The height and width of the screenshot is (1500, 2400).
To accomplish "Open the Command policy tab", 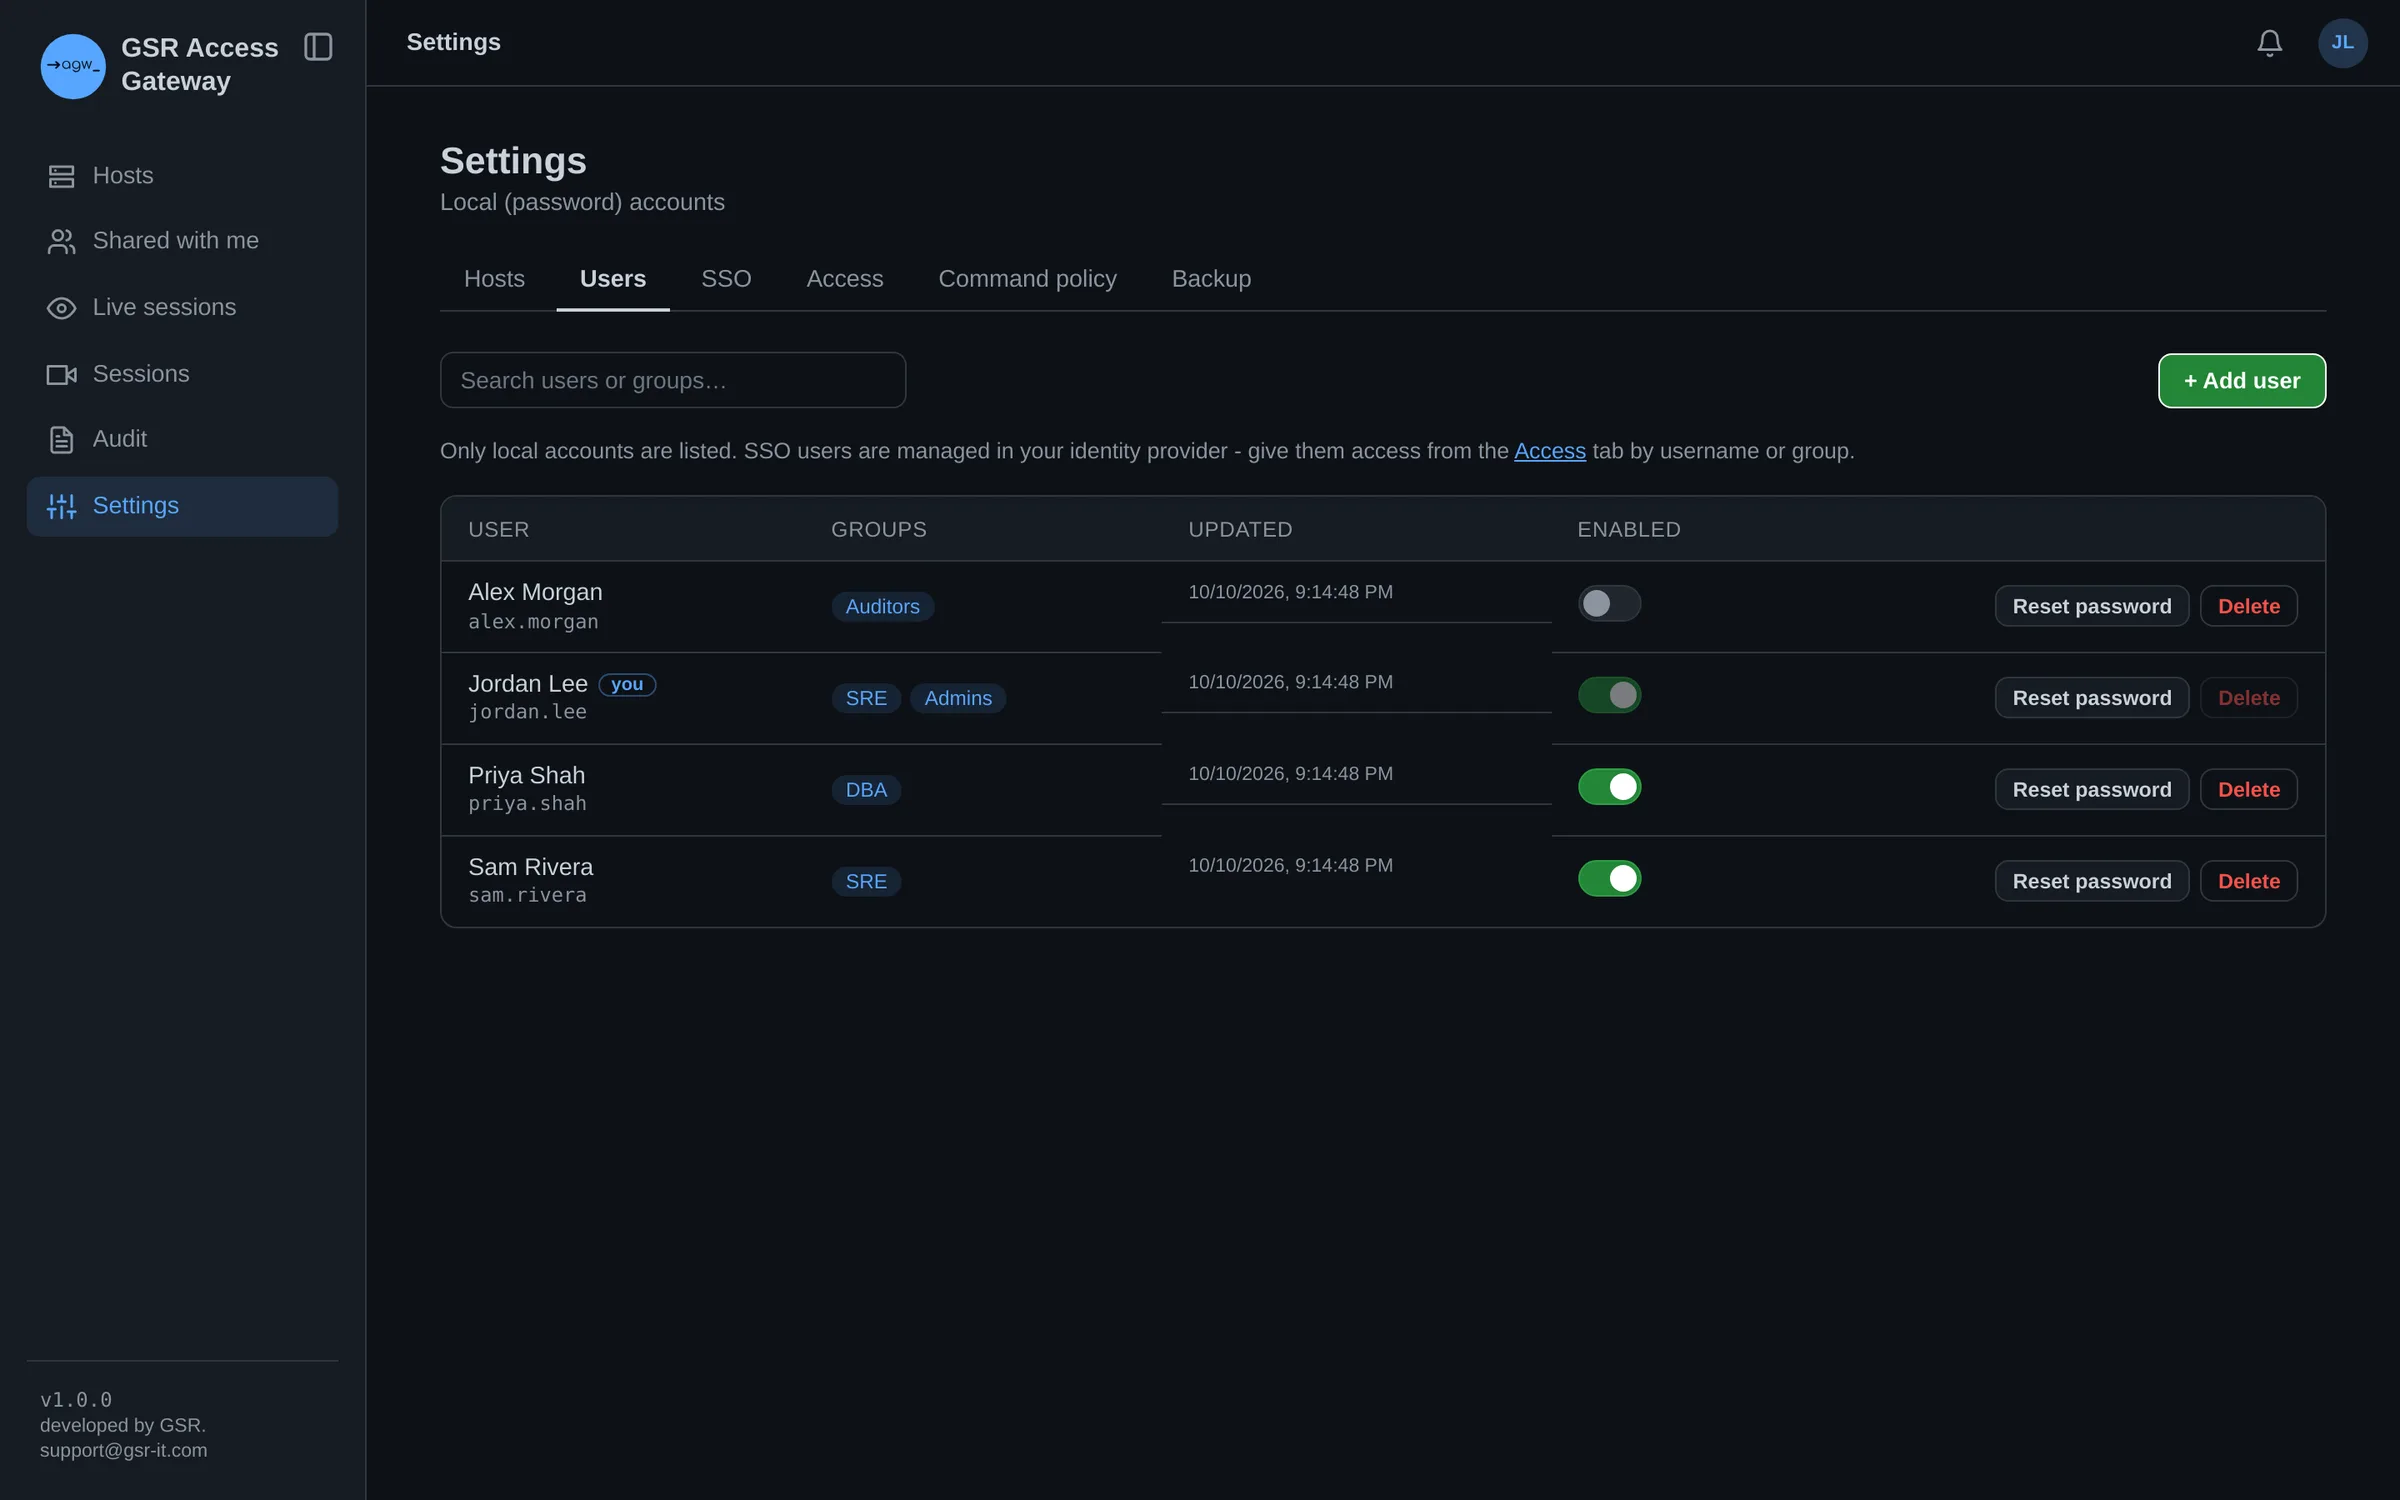I will point(1027,279).
